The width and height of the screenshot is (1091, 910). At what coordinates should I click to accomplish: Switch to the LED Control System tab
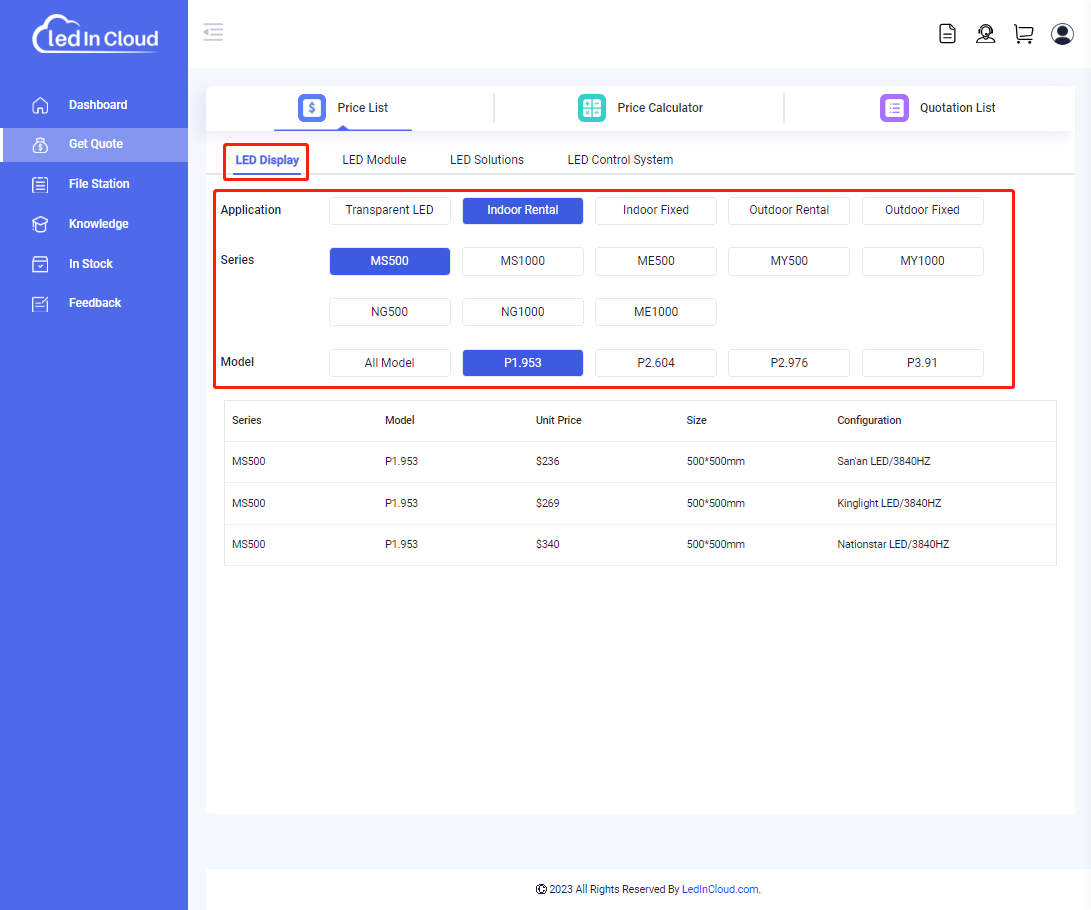click(x=620, y=160)
